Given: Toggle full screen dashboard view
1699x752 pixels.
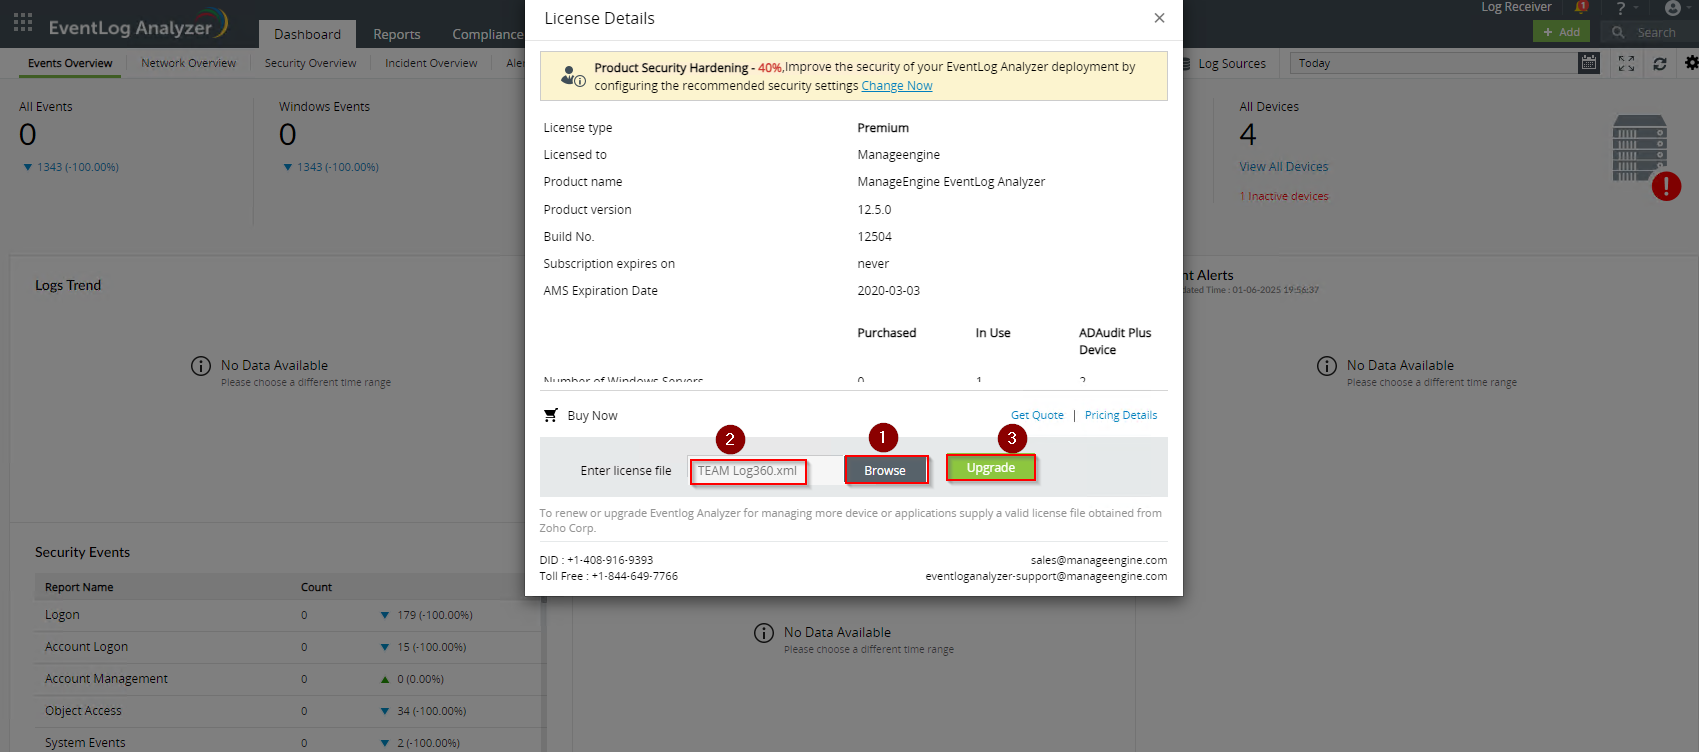Looking at the screenshot, I should tap(1626, 63).
